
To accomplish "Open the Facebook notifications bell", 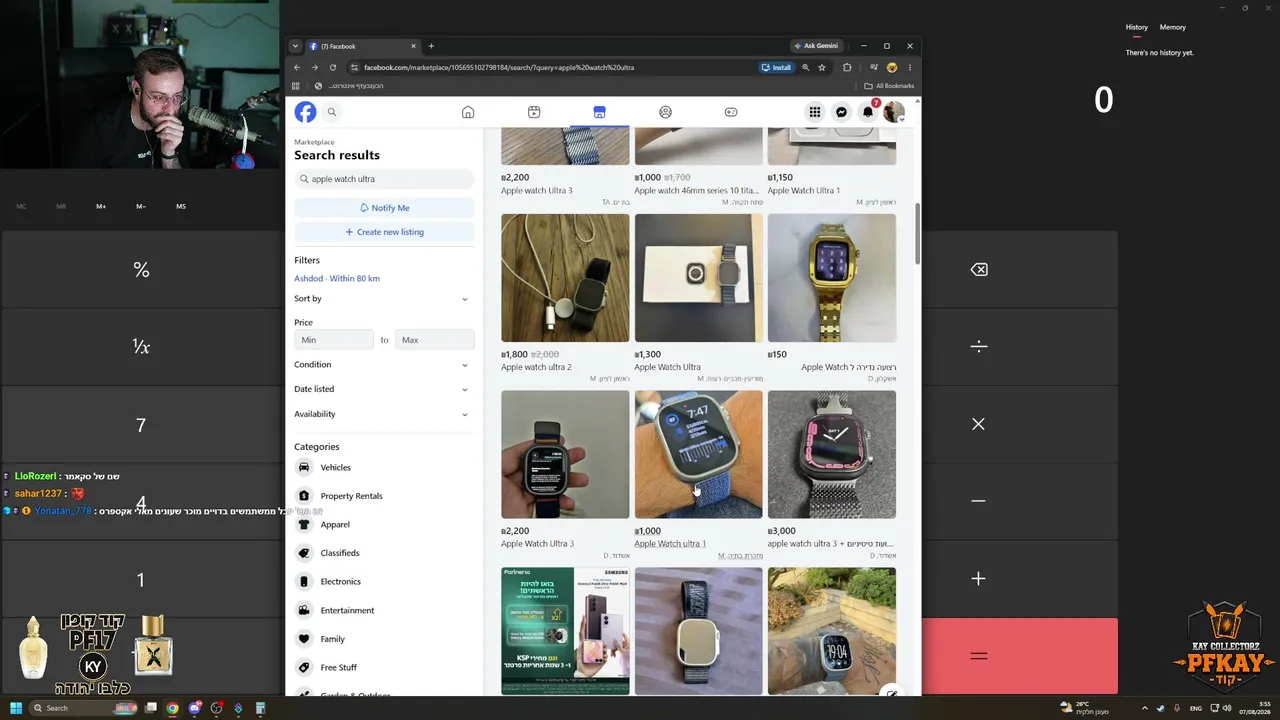I will pos(868,112).
